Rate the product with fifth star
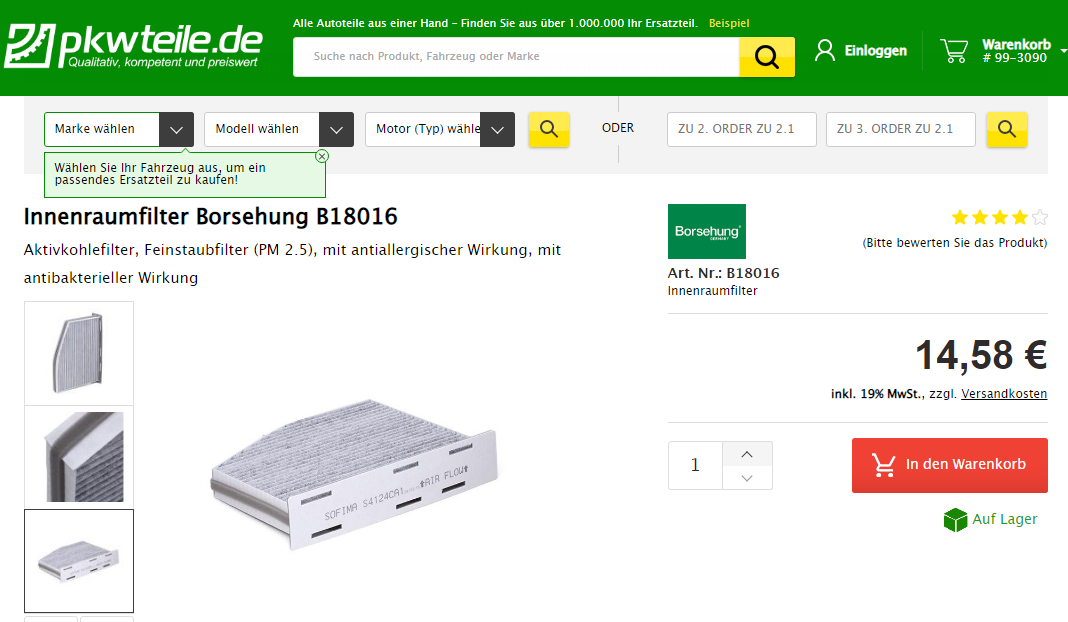The image size is (1068, 622). pos(1039,217)
